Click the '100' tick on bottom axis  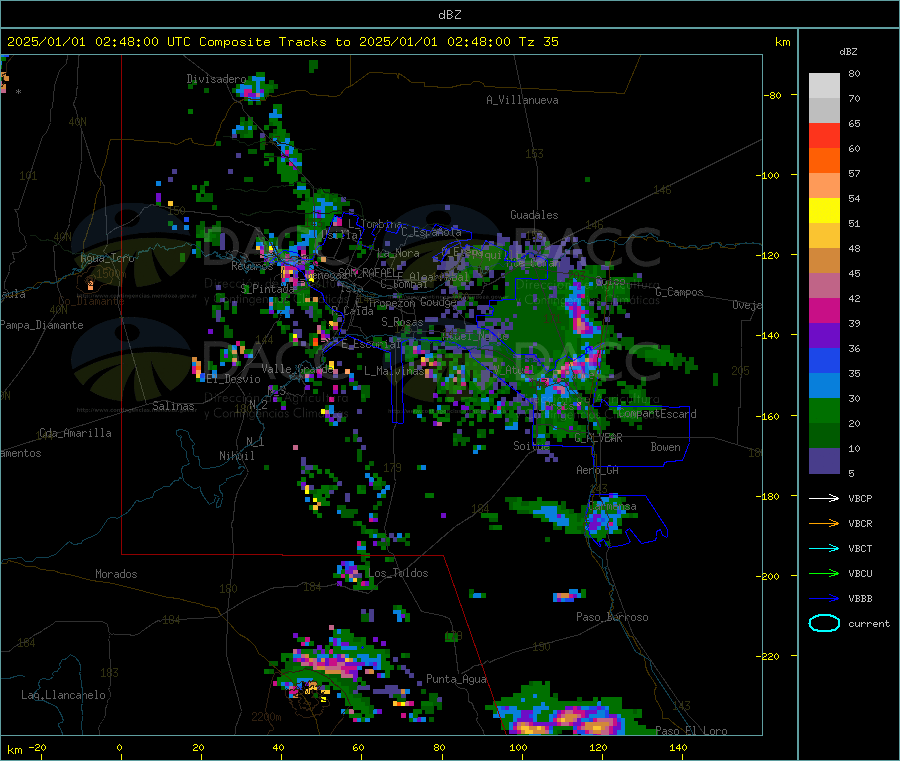click(518, 747)
